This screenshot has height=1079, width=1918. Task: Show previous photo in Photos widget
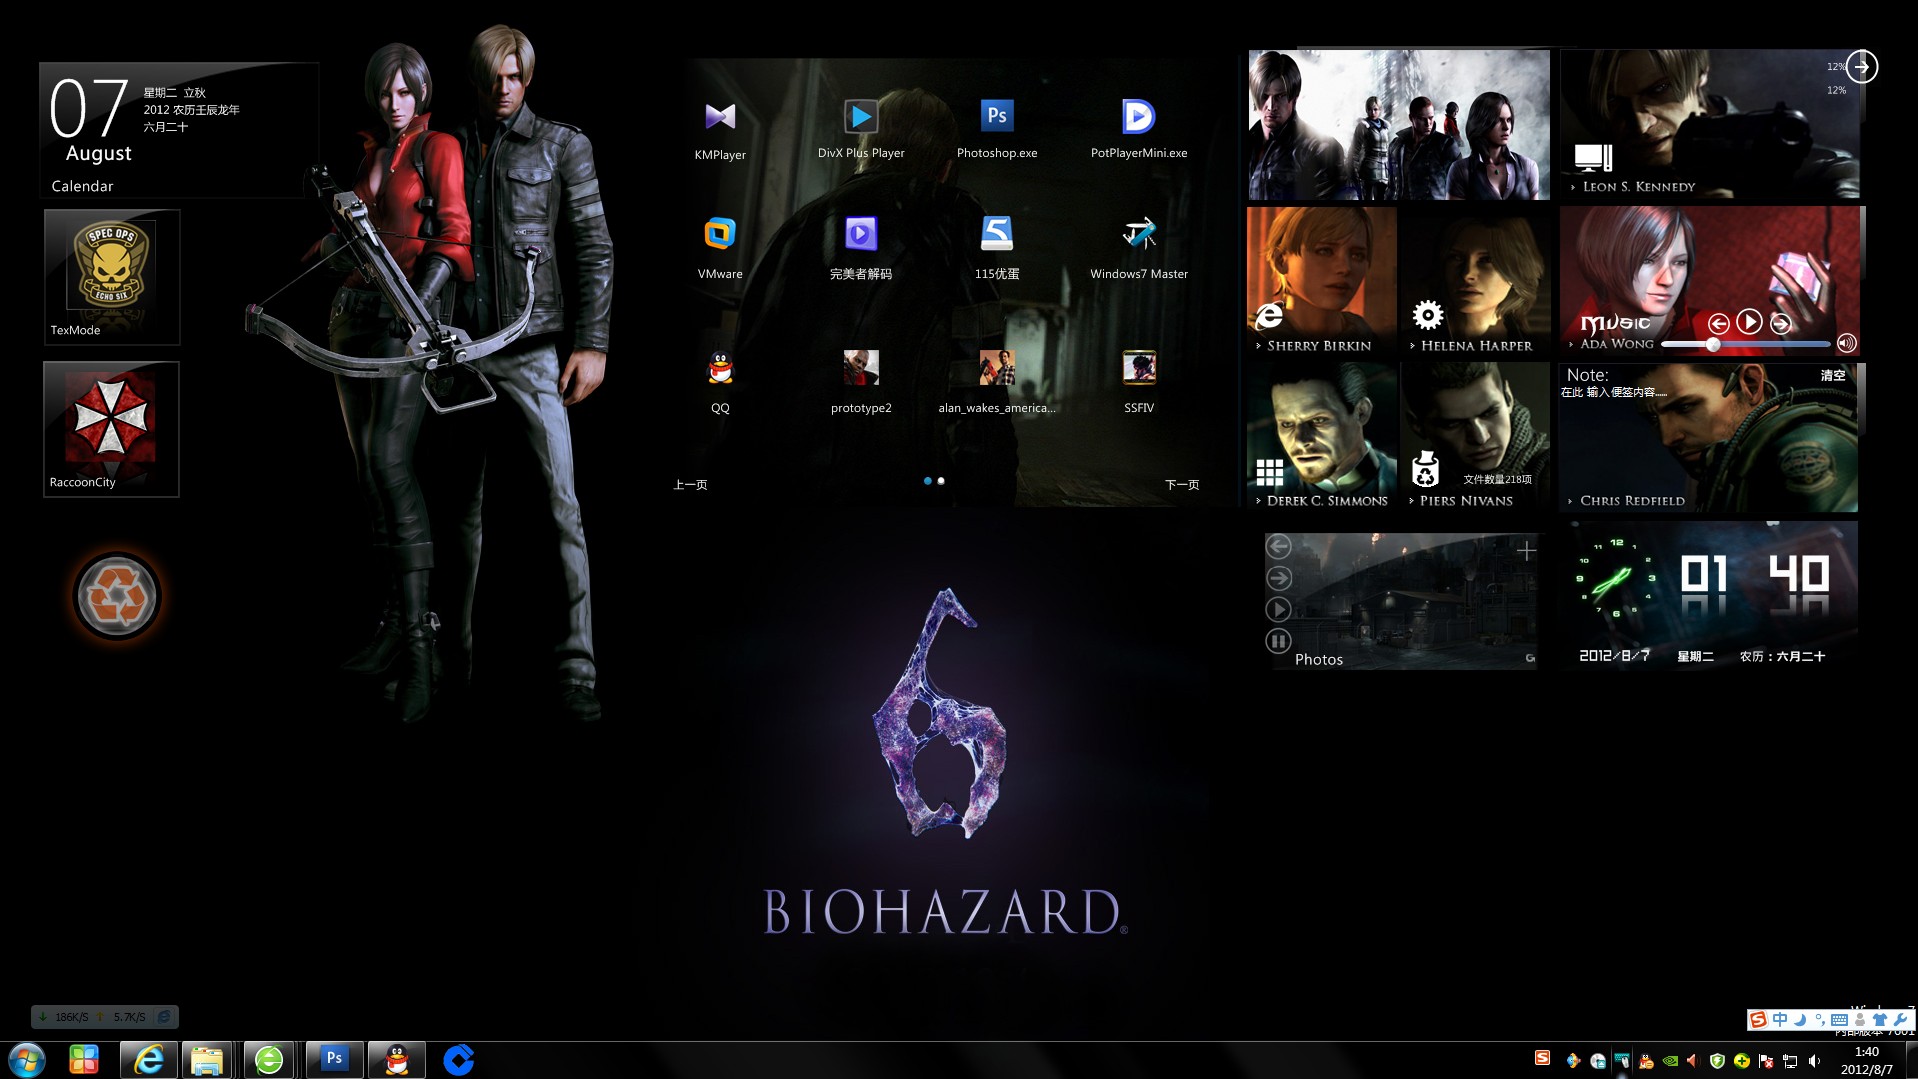point(1278,546)
